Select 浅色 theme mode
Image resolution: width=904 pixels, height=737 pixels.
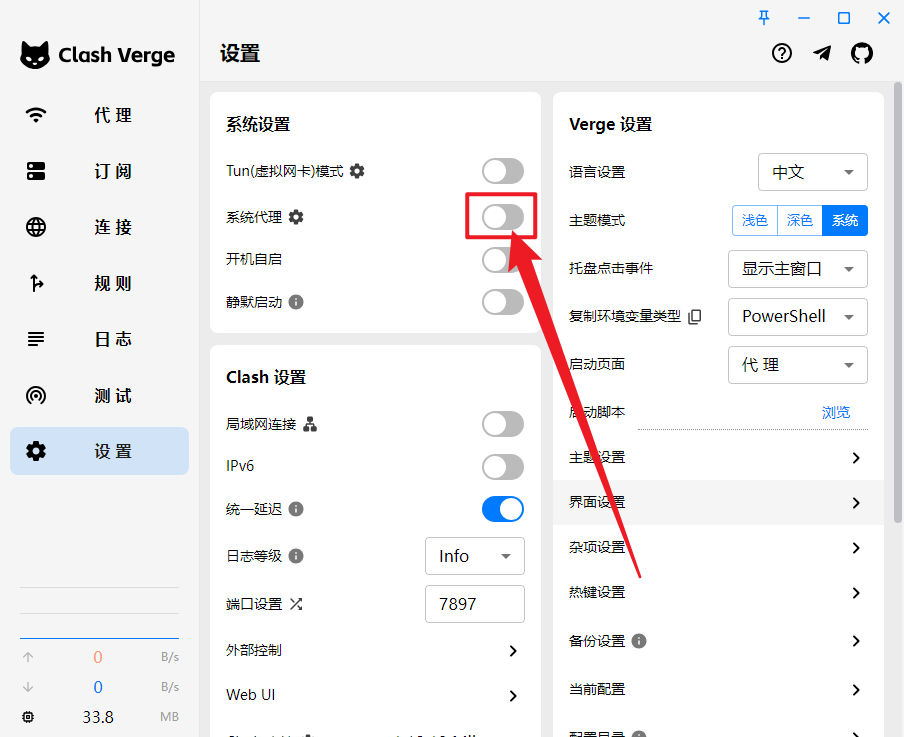point(755,220)
